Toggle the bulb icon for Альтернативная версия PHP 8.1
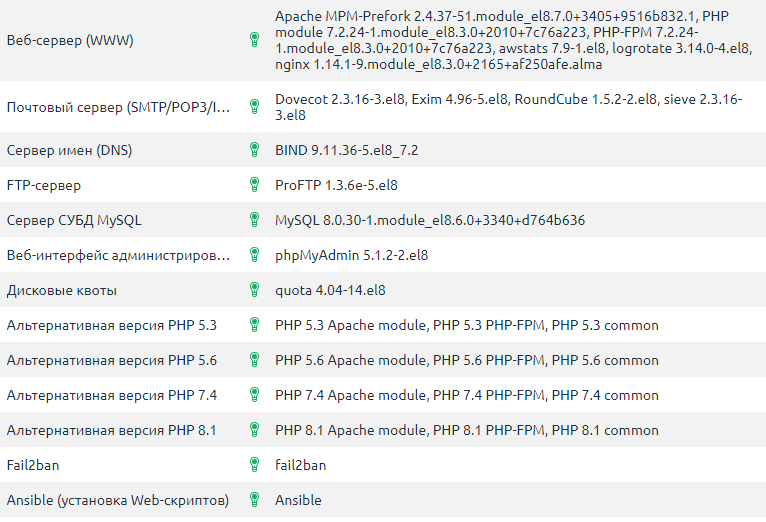This screenshot has width=766, height=522. [254, 430]
